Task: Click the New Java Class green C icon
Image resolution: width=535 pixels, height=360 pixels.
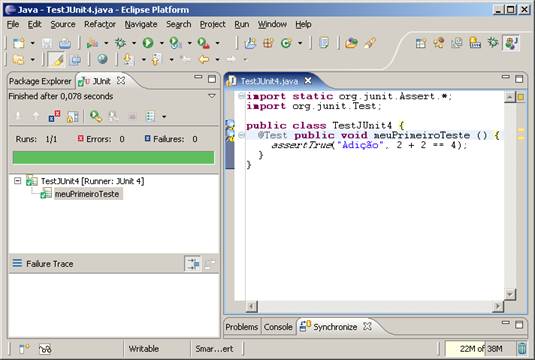Action: (286, 43)
